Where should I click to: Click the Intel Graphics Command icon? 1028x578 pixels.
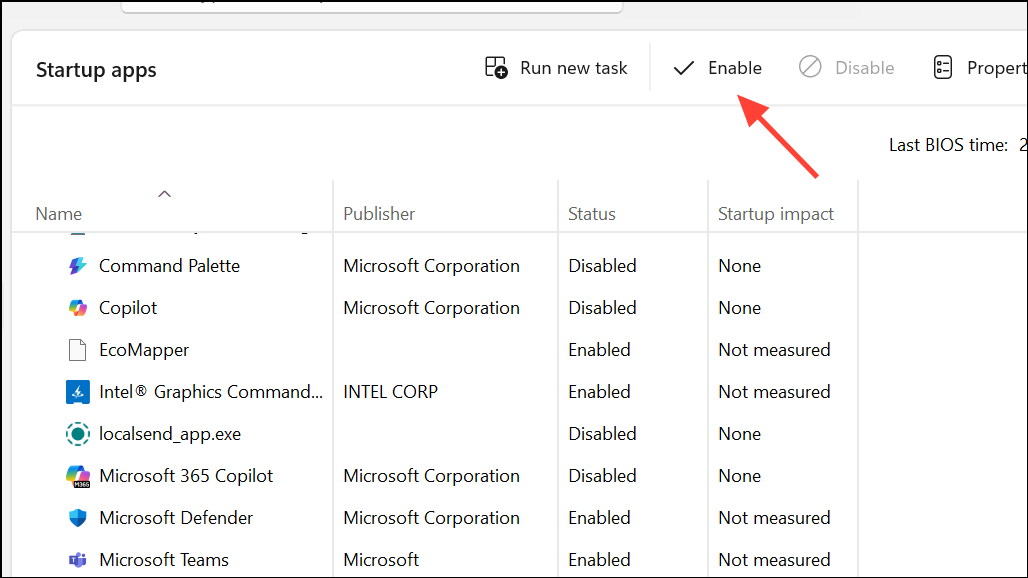click(x=78, y=391)
